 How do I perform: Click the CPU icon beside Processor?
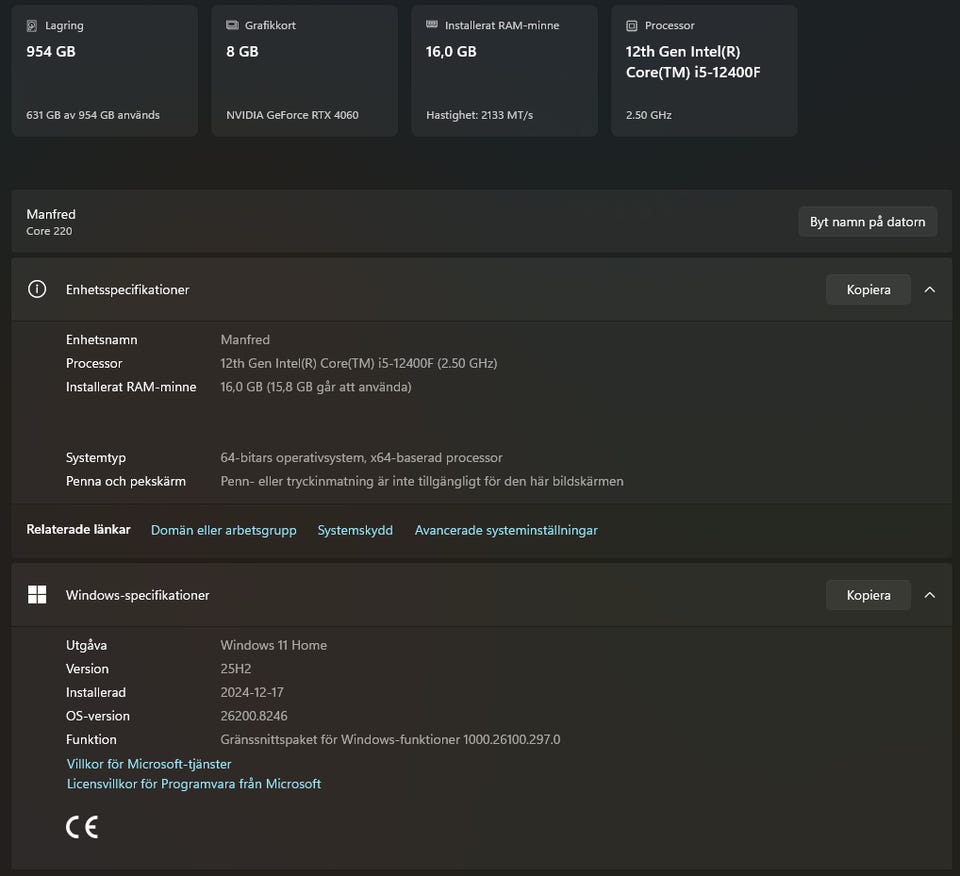[632, 25]
